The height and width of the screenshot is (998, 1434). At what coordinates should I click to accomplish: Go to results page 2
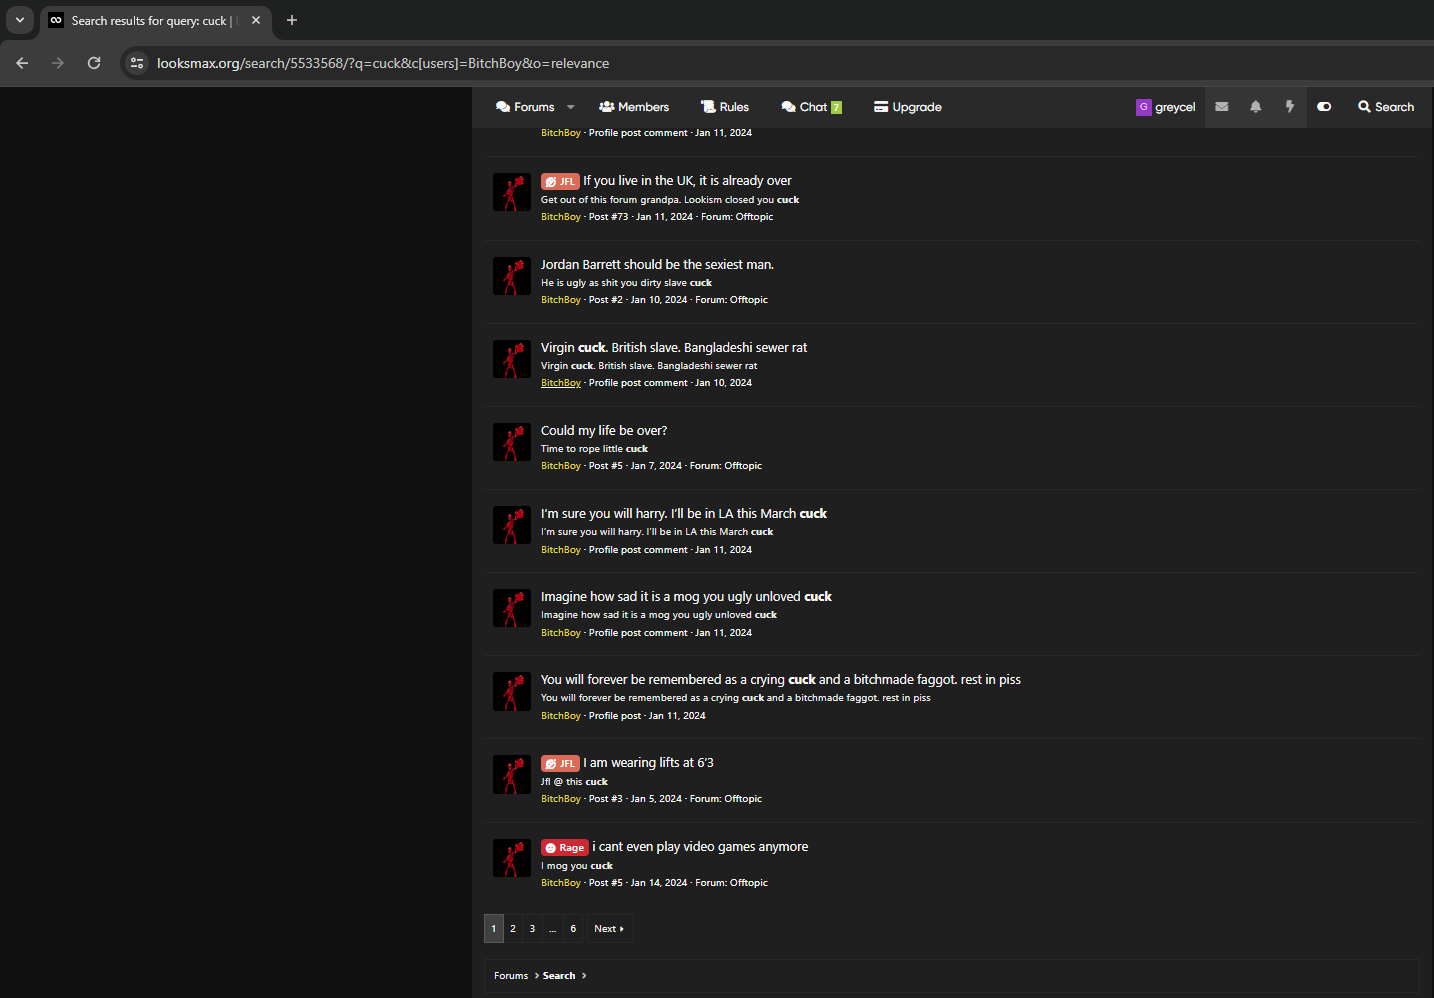pos(513,929)
